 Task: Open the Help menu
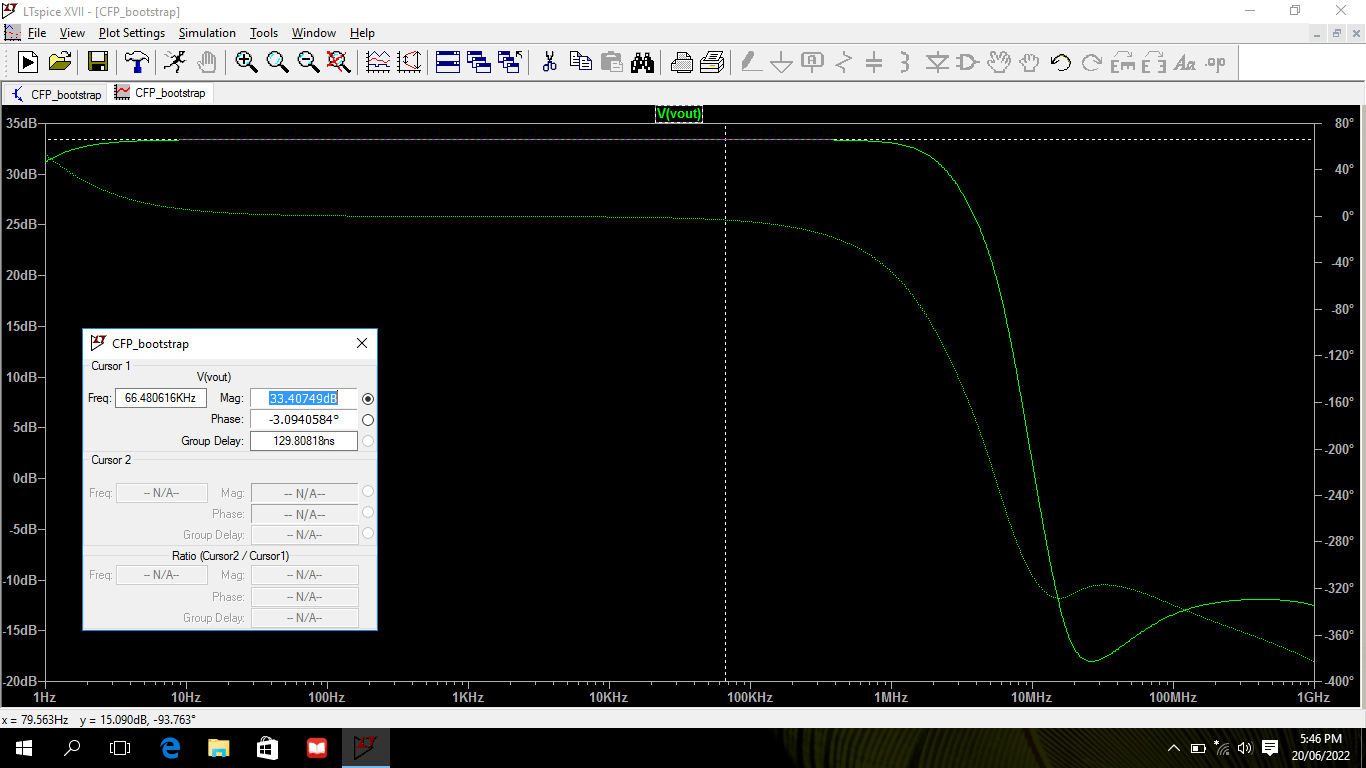[x=362, y=33]
